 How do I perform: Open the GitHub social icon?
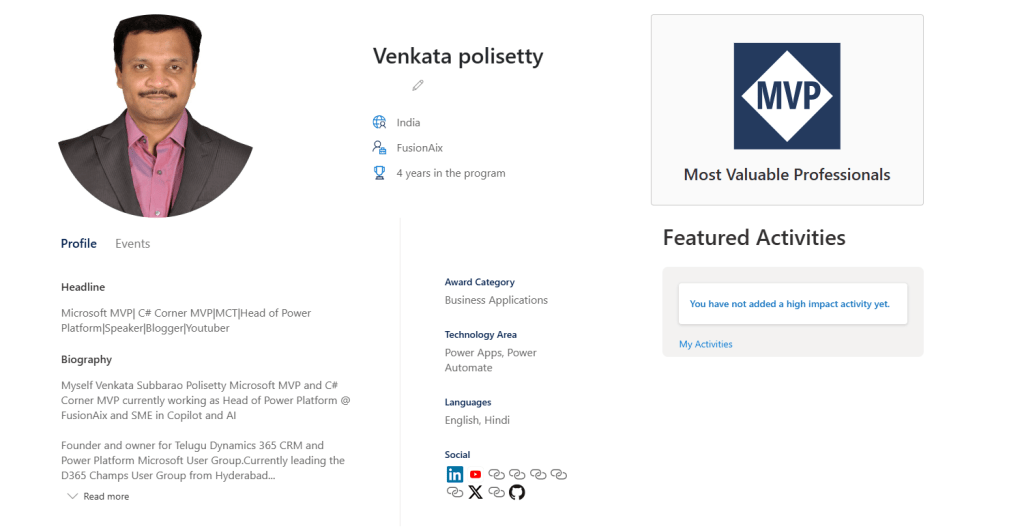click(x=517, y=492)
